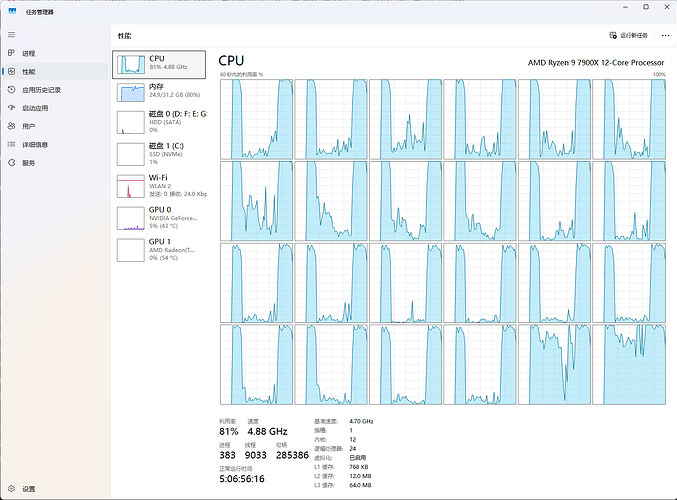Viewport: 677px width, 500px height.
Task: Click the 运行新任务 run-task icon
Action: click(613, 35)
